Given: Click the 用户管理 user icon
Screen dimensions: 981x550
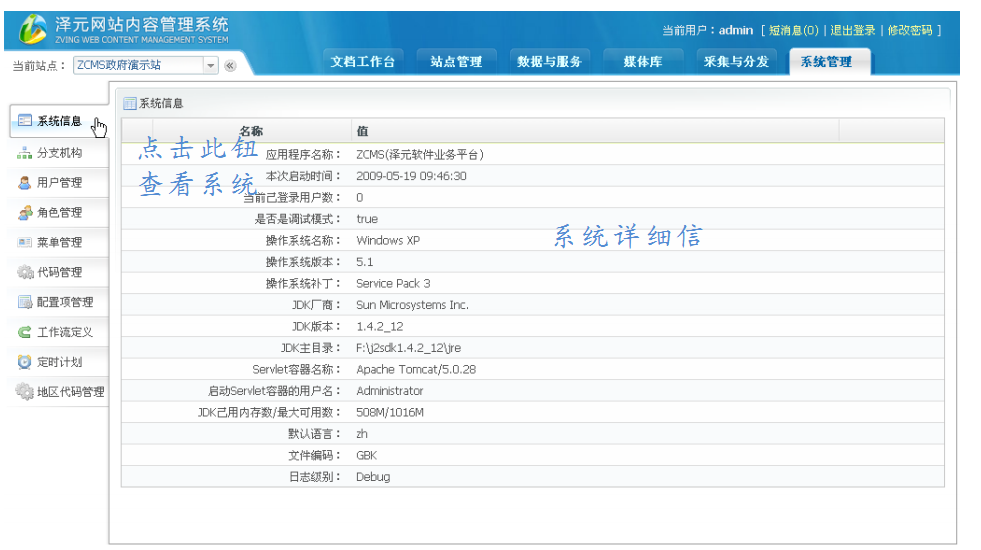Looking at the screenshot, I should [x=24, y=183].
